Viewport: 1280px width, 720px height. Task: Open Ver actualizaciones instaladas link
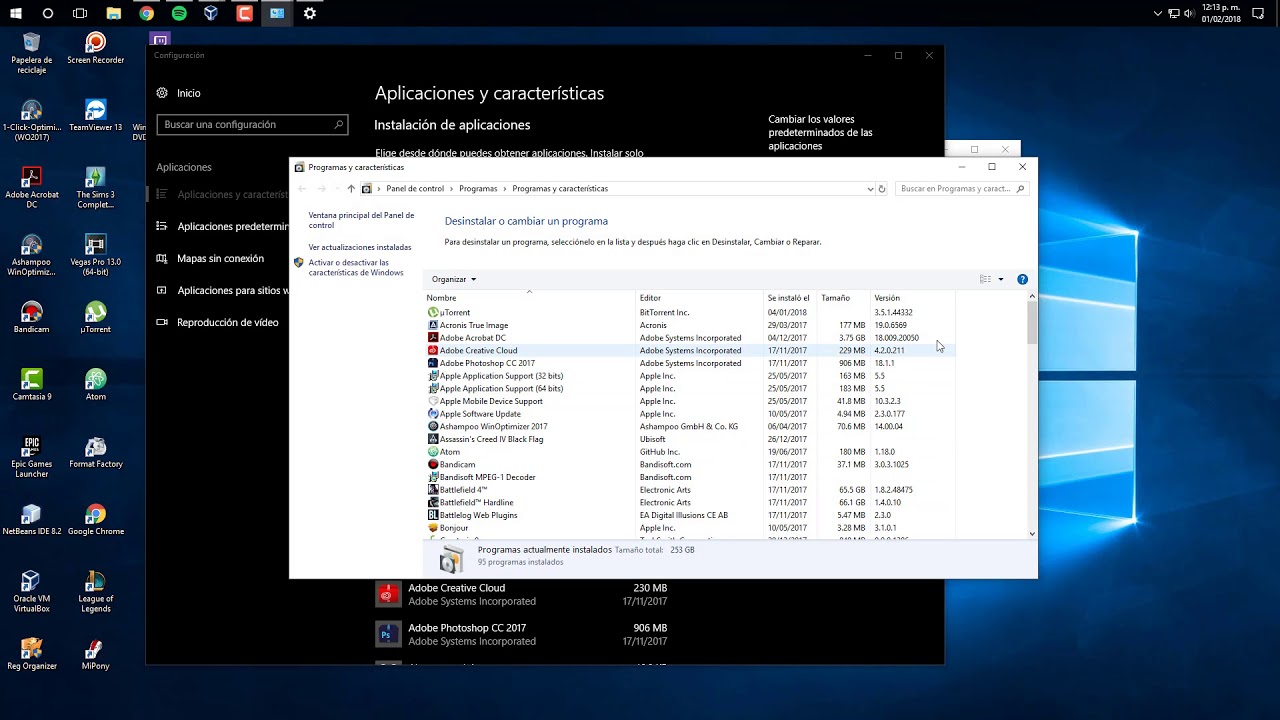coord(360,247)
